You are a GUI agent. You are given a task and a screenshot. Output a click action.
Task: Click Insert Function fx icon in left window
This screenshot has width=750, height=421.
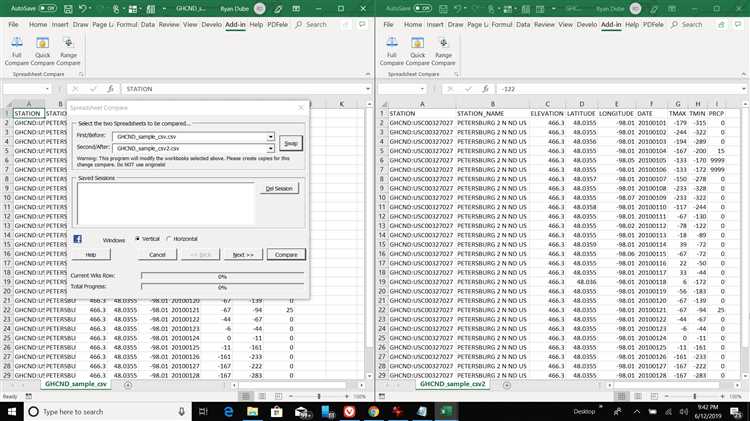(110, 89)
